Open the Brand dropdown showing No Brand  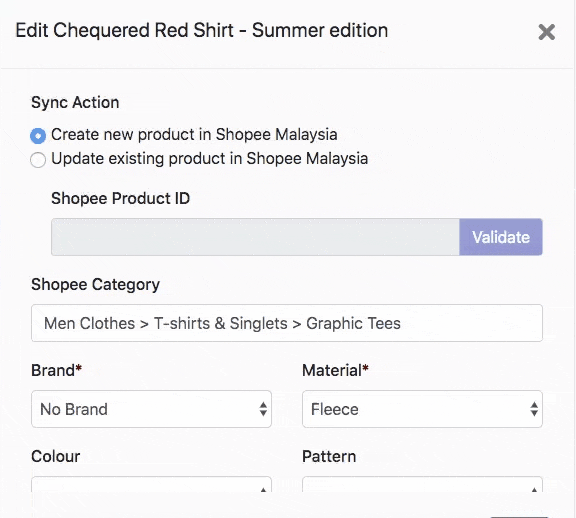151,409
